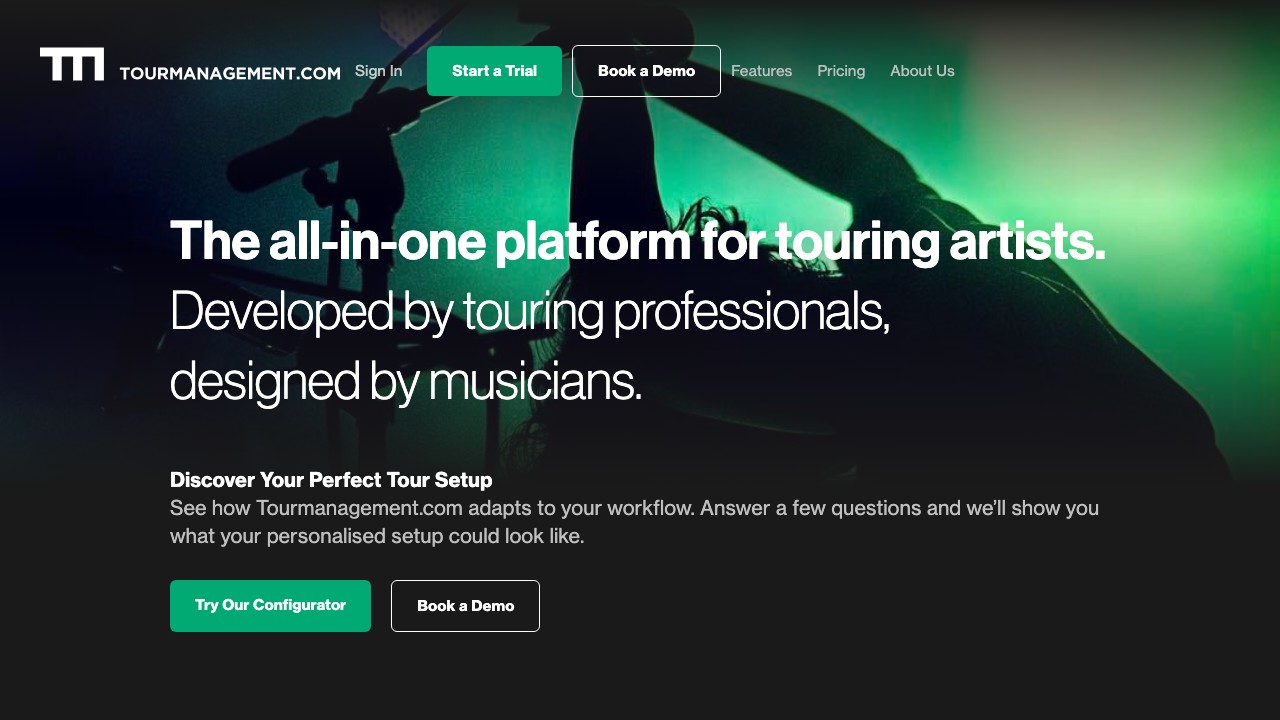Click the outlined Book a Demo navigation button

click(x=646, y=71)
